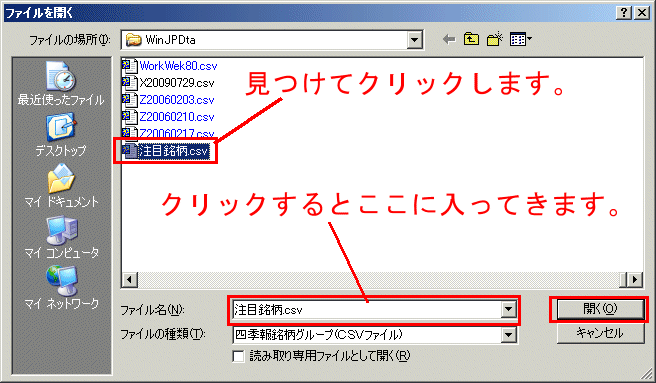Expand the ファイル名 dropdown arrow
Screen dimensions: 656x383
(x=508, y=309)
